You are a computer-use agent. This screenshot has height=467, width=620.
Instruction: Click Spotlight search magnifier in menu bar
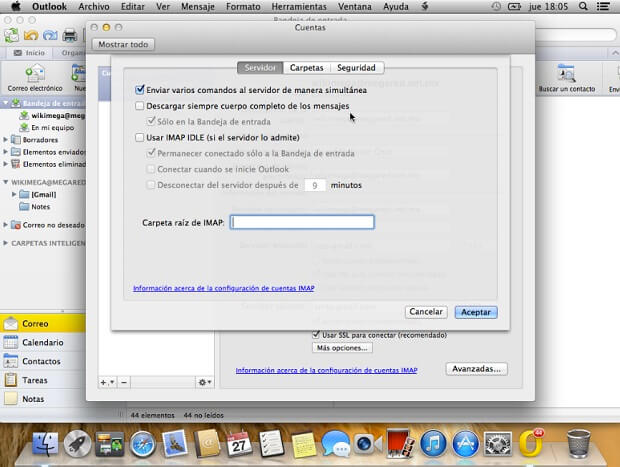pos(583,6)
